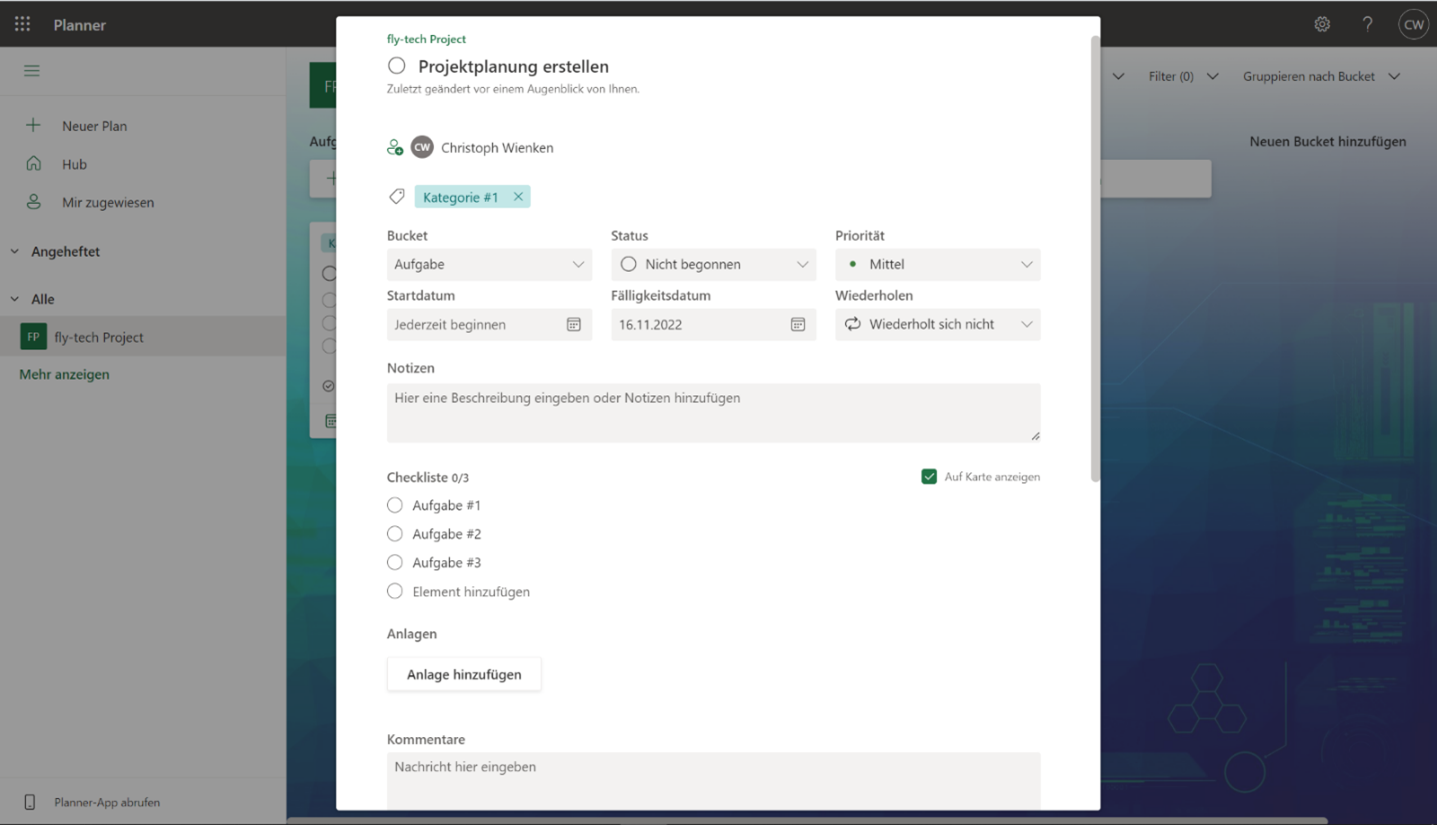This screenshot has height=825, width=1437.
Task: Click the Anlage hinzufügen button
Action: pos(463,674)
